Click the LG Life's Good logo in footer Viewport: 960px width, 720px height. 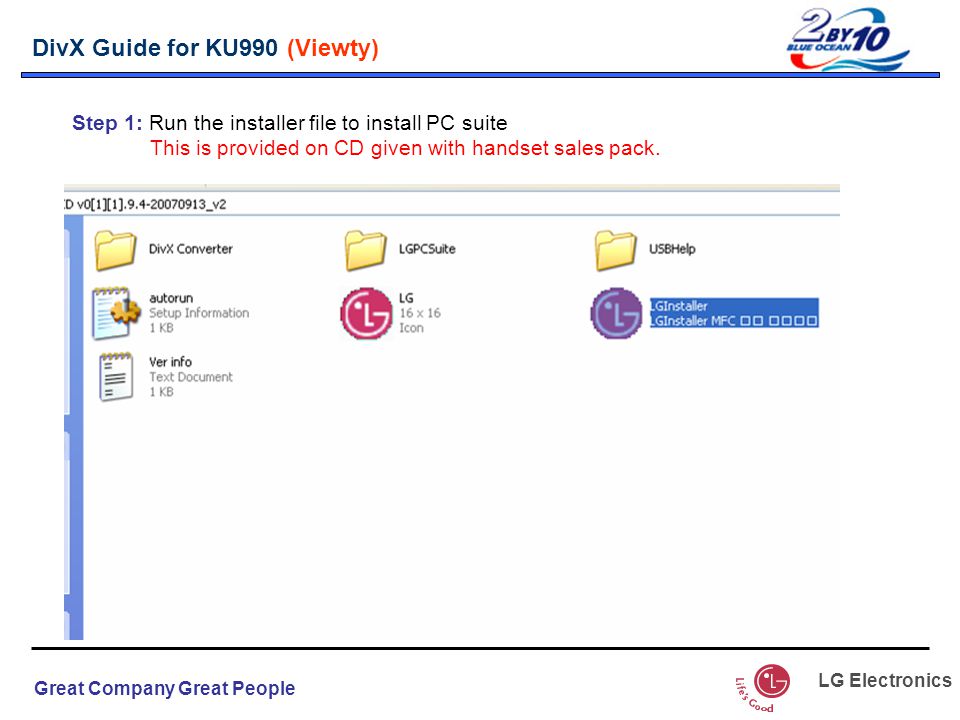point(763,688)
